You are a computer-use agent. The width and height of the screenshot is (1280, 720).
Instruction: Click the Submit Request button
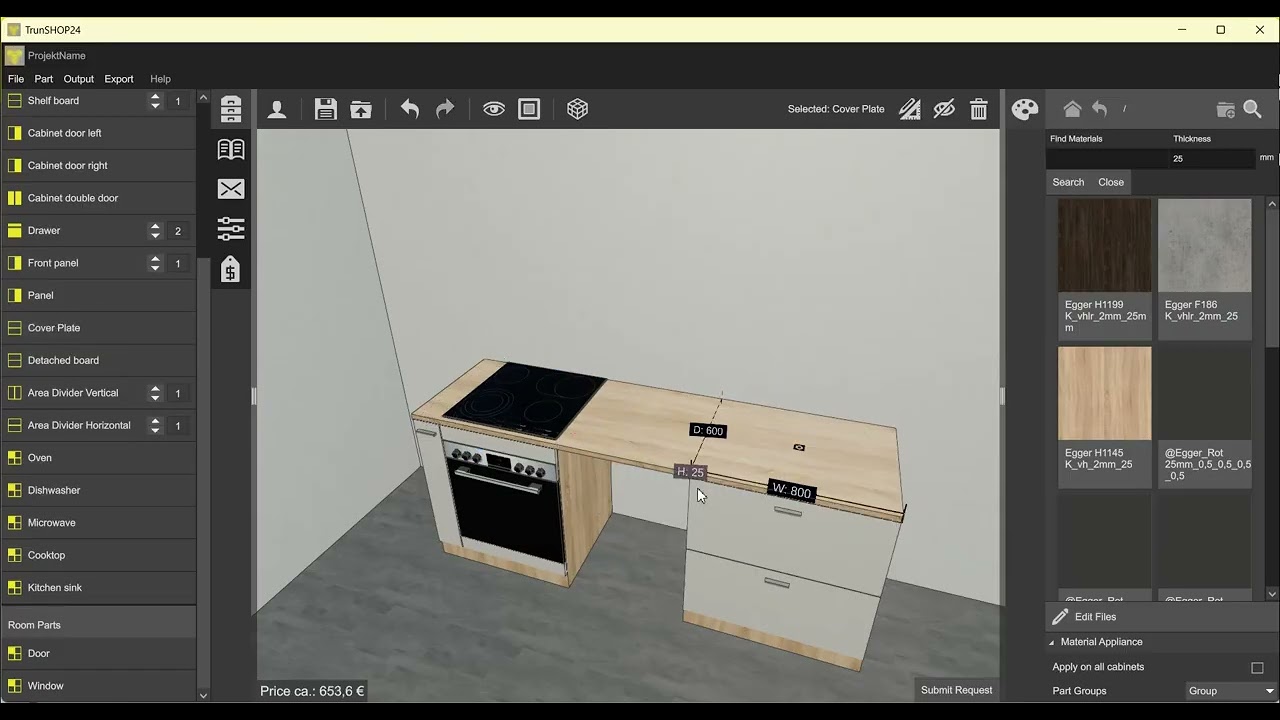tap(956, 690)
